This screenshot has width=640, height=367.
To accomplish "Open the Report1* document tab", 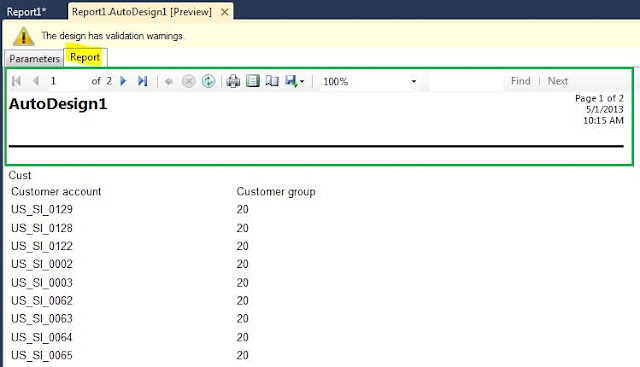I will [x=27, y=12].
